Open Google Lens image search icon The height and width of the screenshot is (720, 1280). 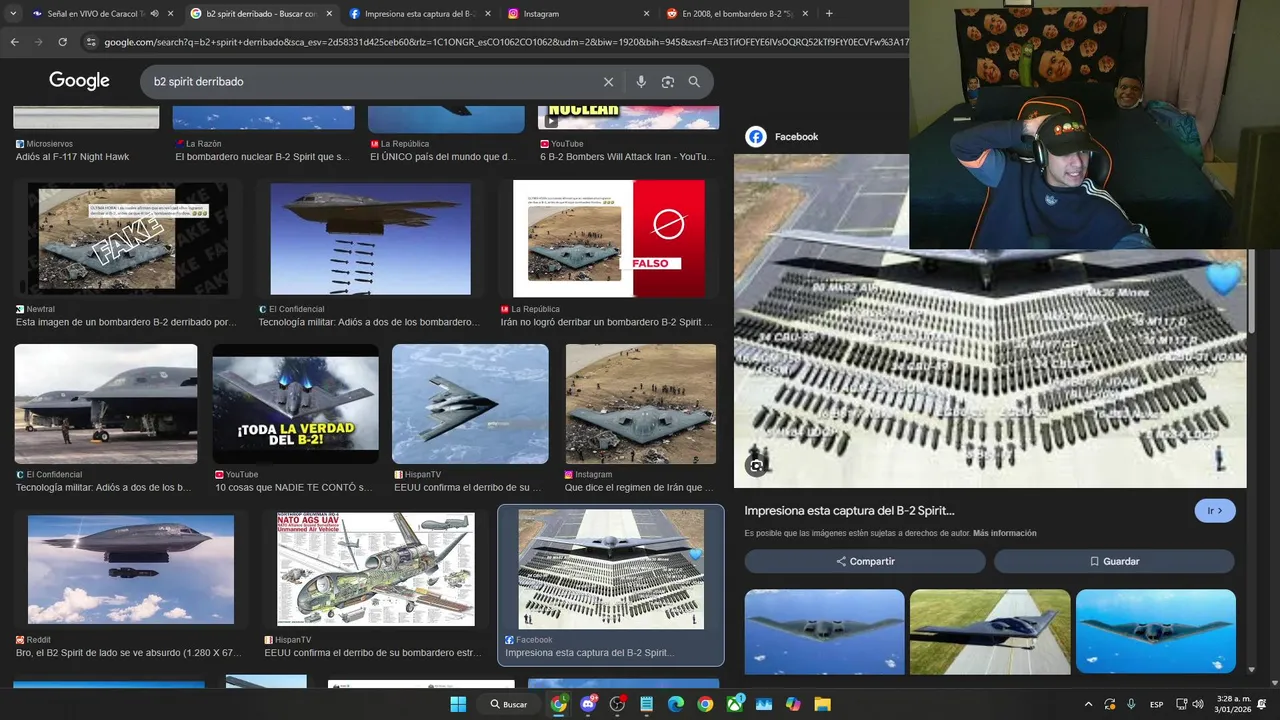pos(668,82)
